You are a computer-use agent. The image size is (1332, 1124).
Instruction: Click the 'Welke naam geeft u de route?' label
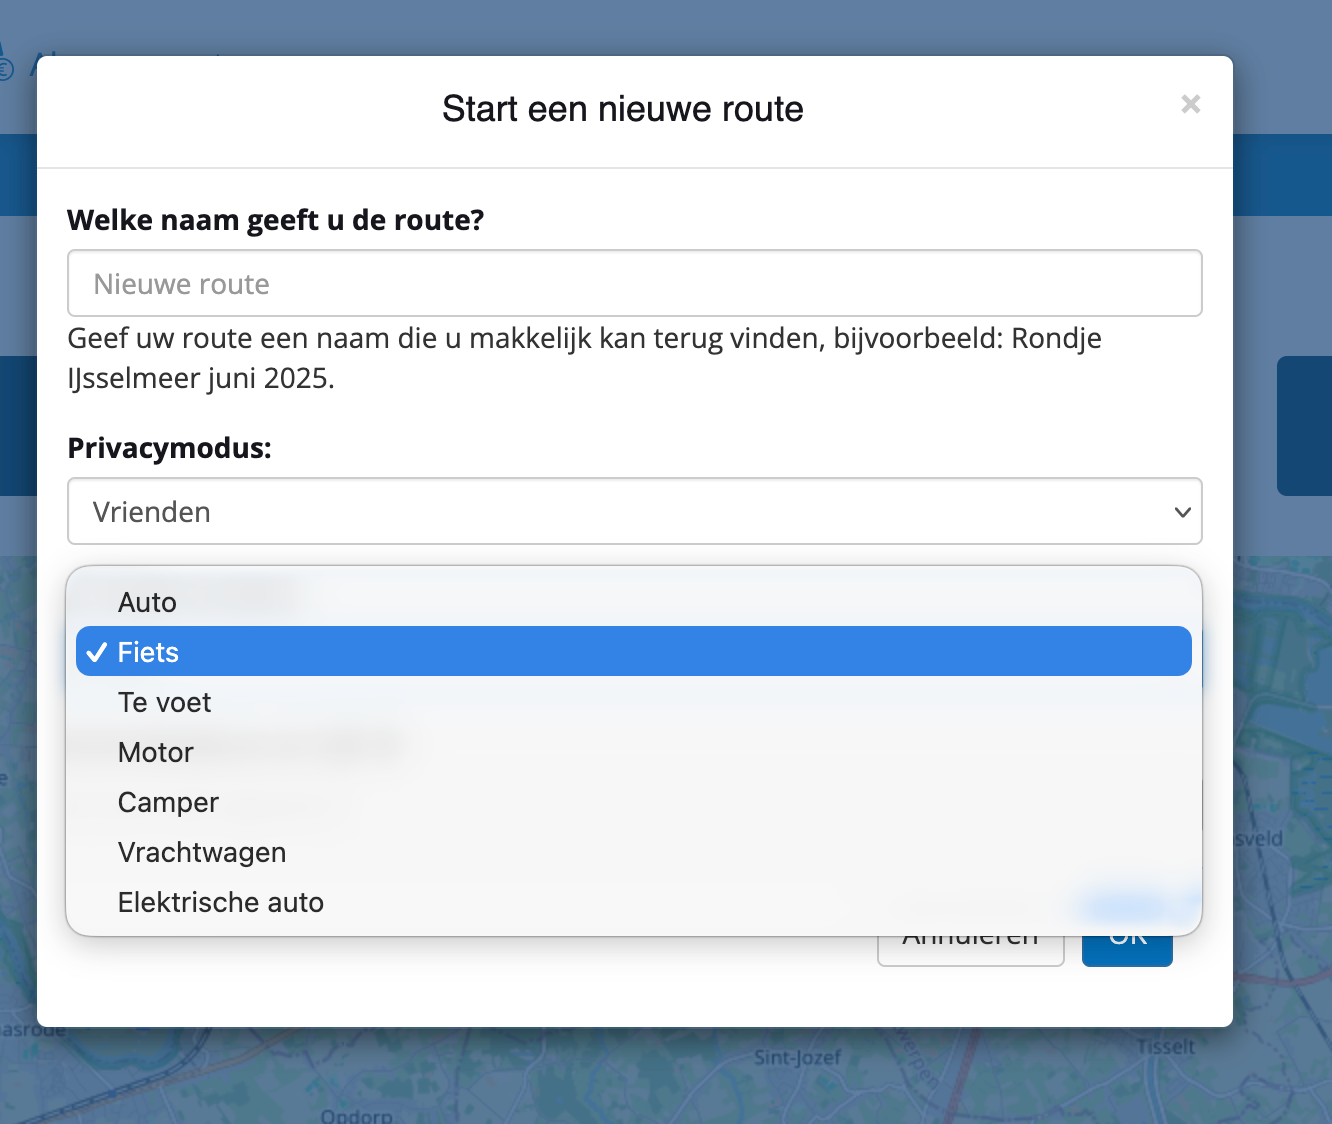point(275,220)
